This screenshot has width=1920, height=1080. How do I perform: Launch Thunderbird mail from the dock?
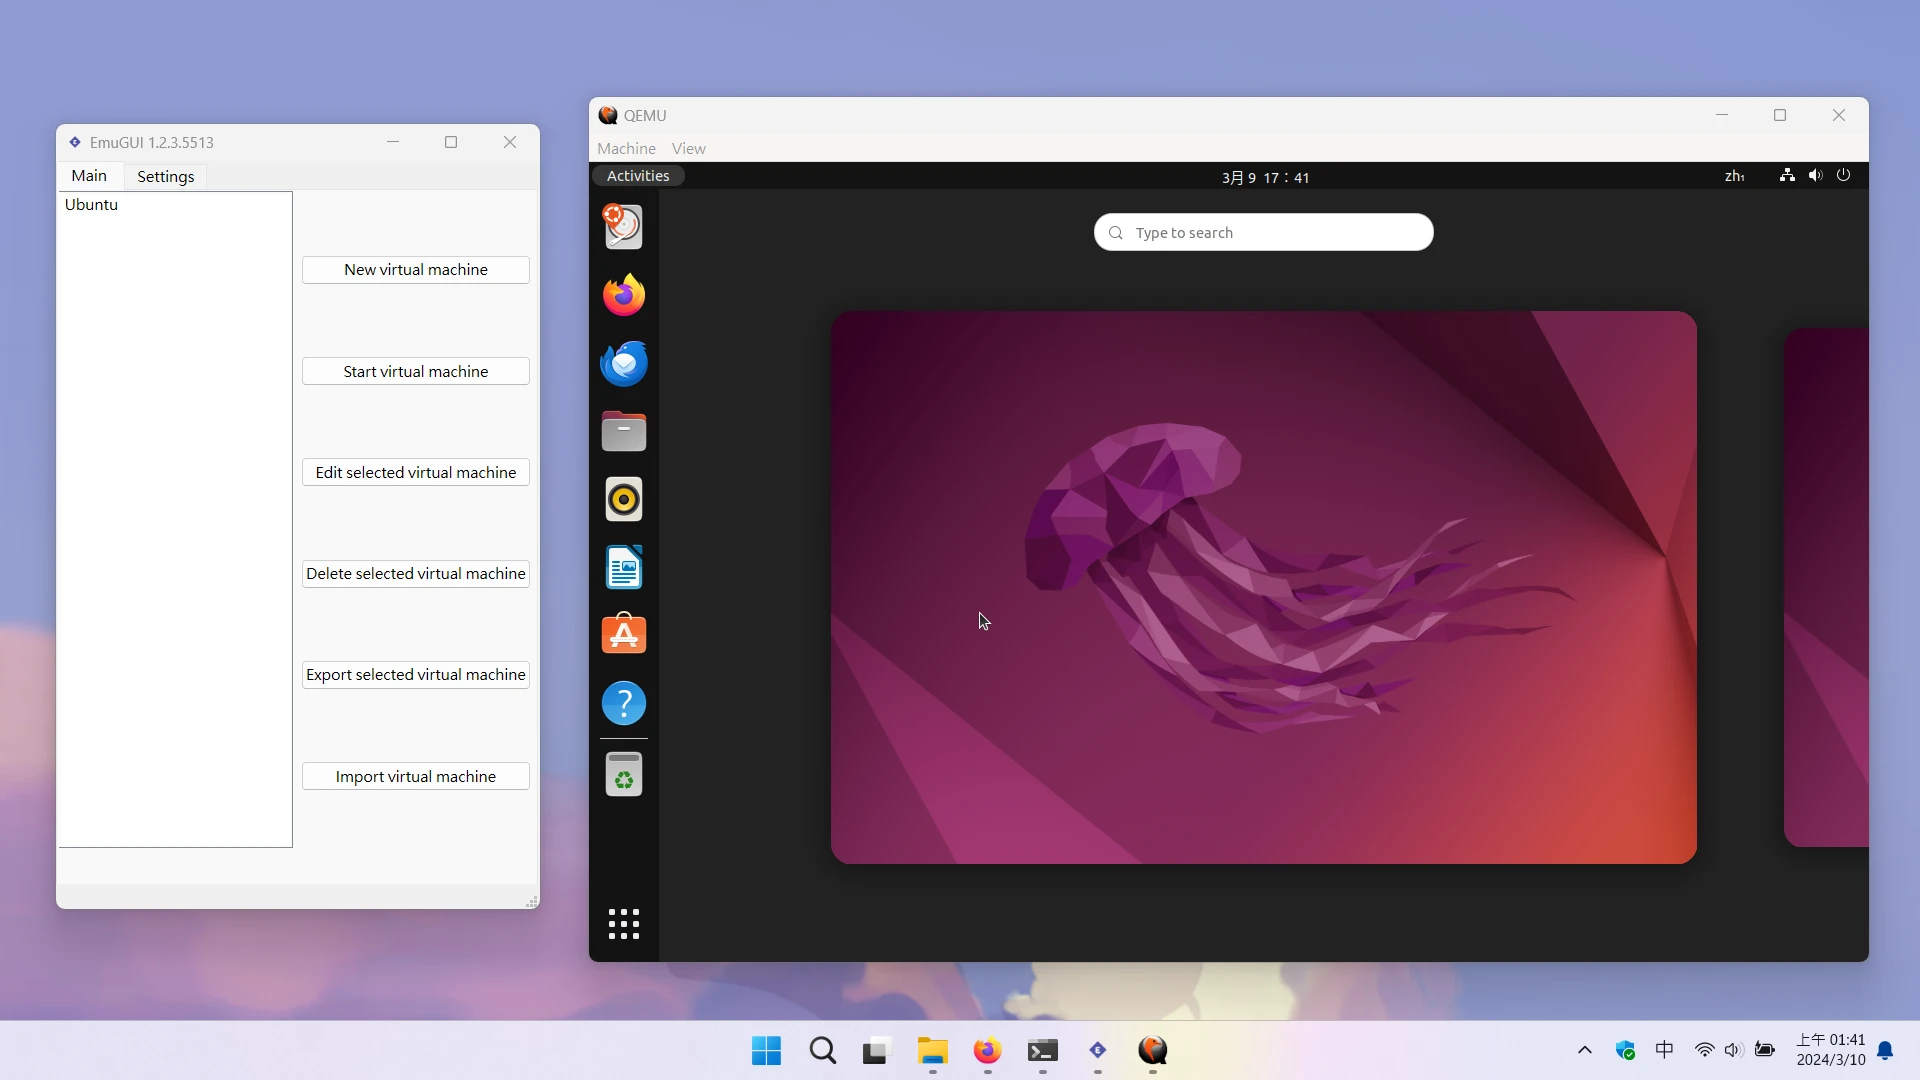coord(624,363)
